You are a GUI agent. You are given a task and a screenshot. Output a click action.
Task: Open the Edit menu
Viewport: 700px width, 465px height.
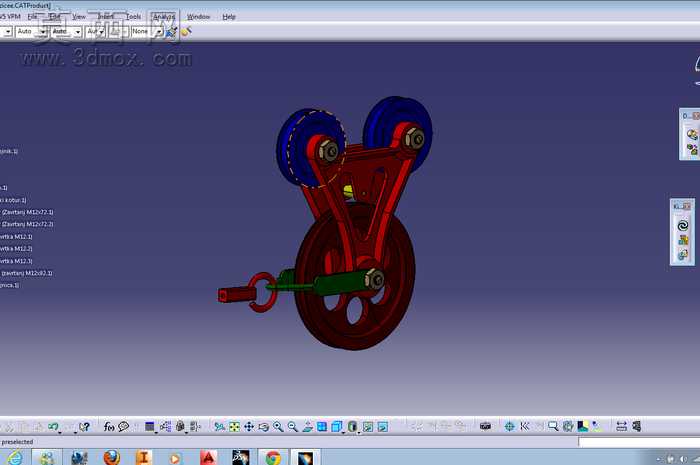click(54, 17)
